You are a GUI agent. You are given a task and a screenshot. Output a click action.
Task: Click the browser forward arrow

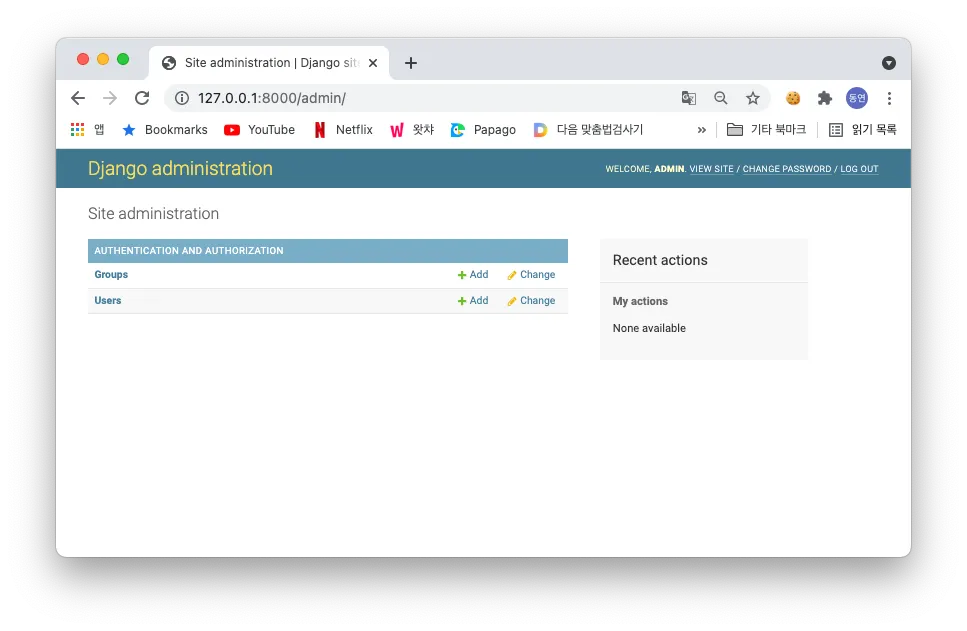(x=110, y=98)
